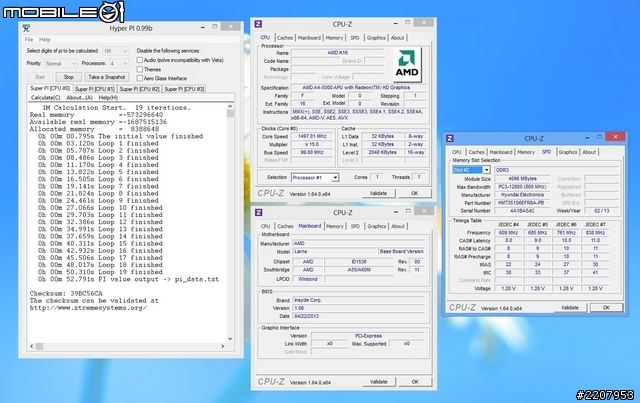
Task: Click OK in the top CPU-Z window
Action: click(415, 193)
